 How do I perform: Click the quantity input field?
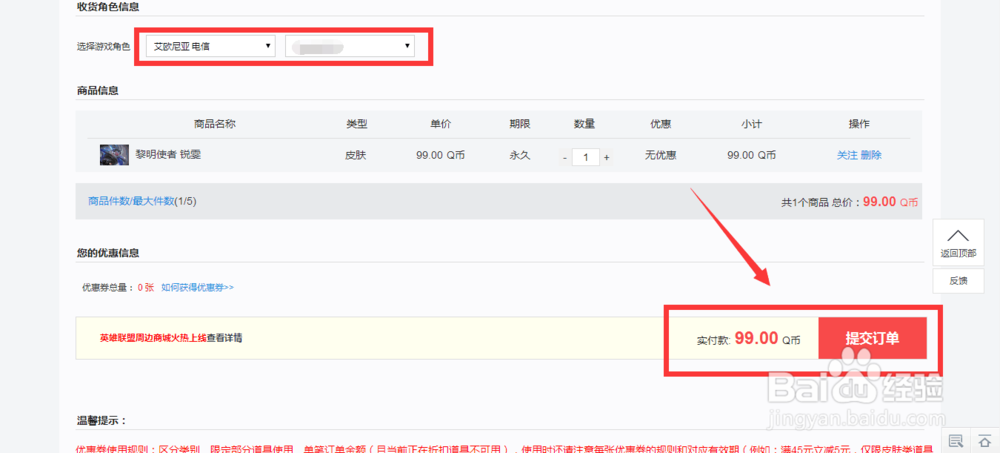pyautogui.click(x=585, y=157)
